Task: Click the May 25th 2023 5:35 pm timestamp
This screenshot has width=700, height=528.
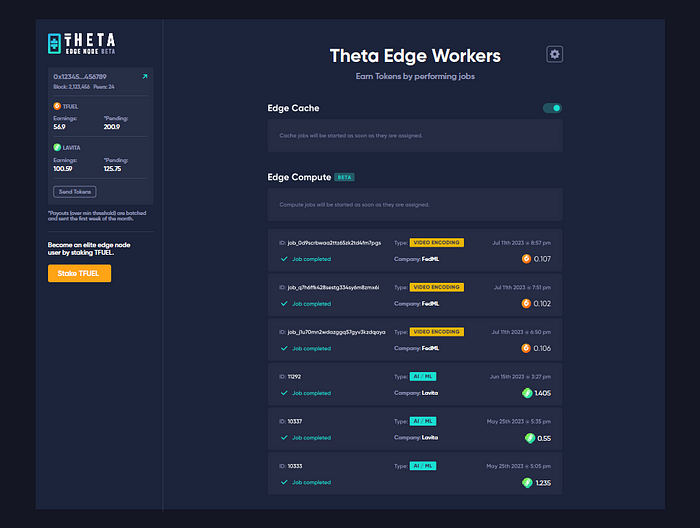Action: pyautogui.click(x=519, y=421)
